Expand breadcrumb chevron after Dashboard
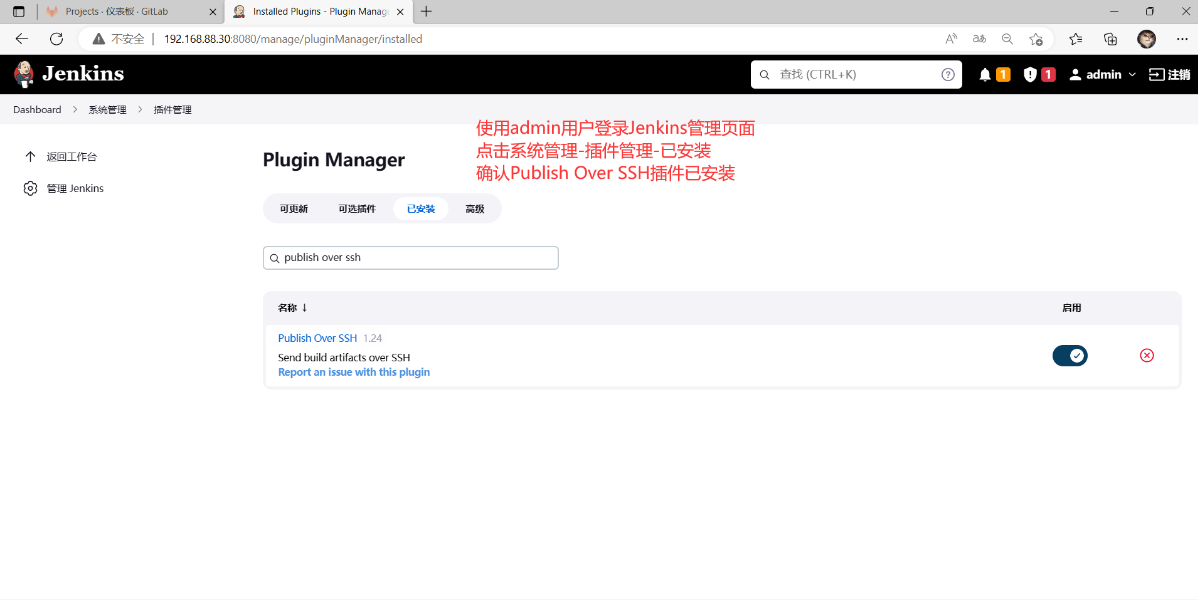The height and width of the screenshot is (600, 1198). 75,110
